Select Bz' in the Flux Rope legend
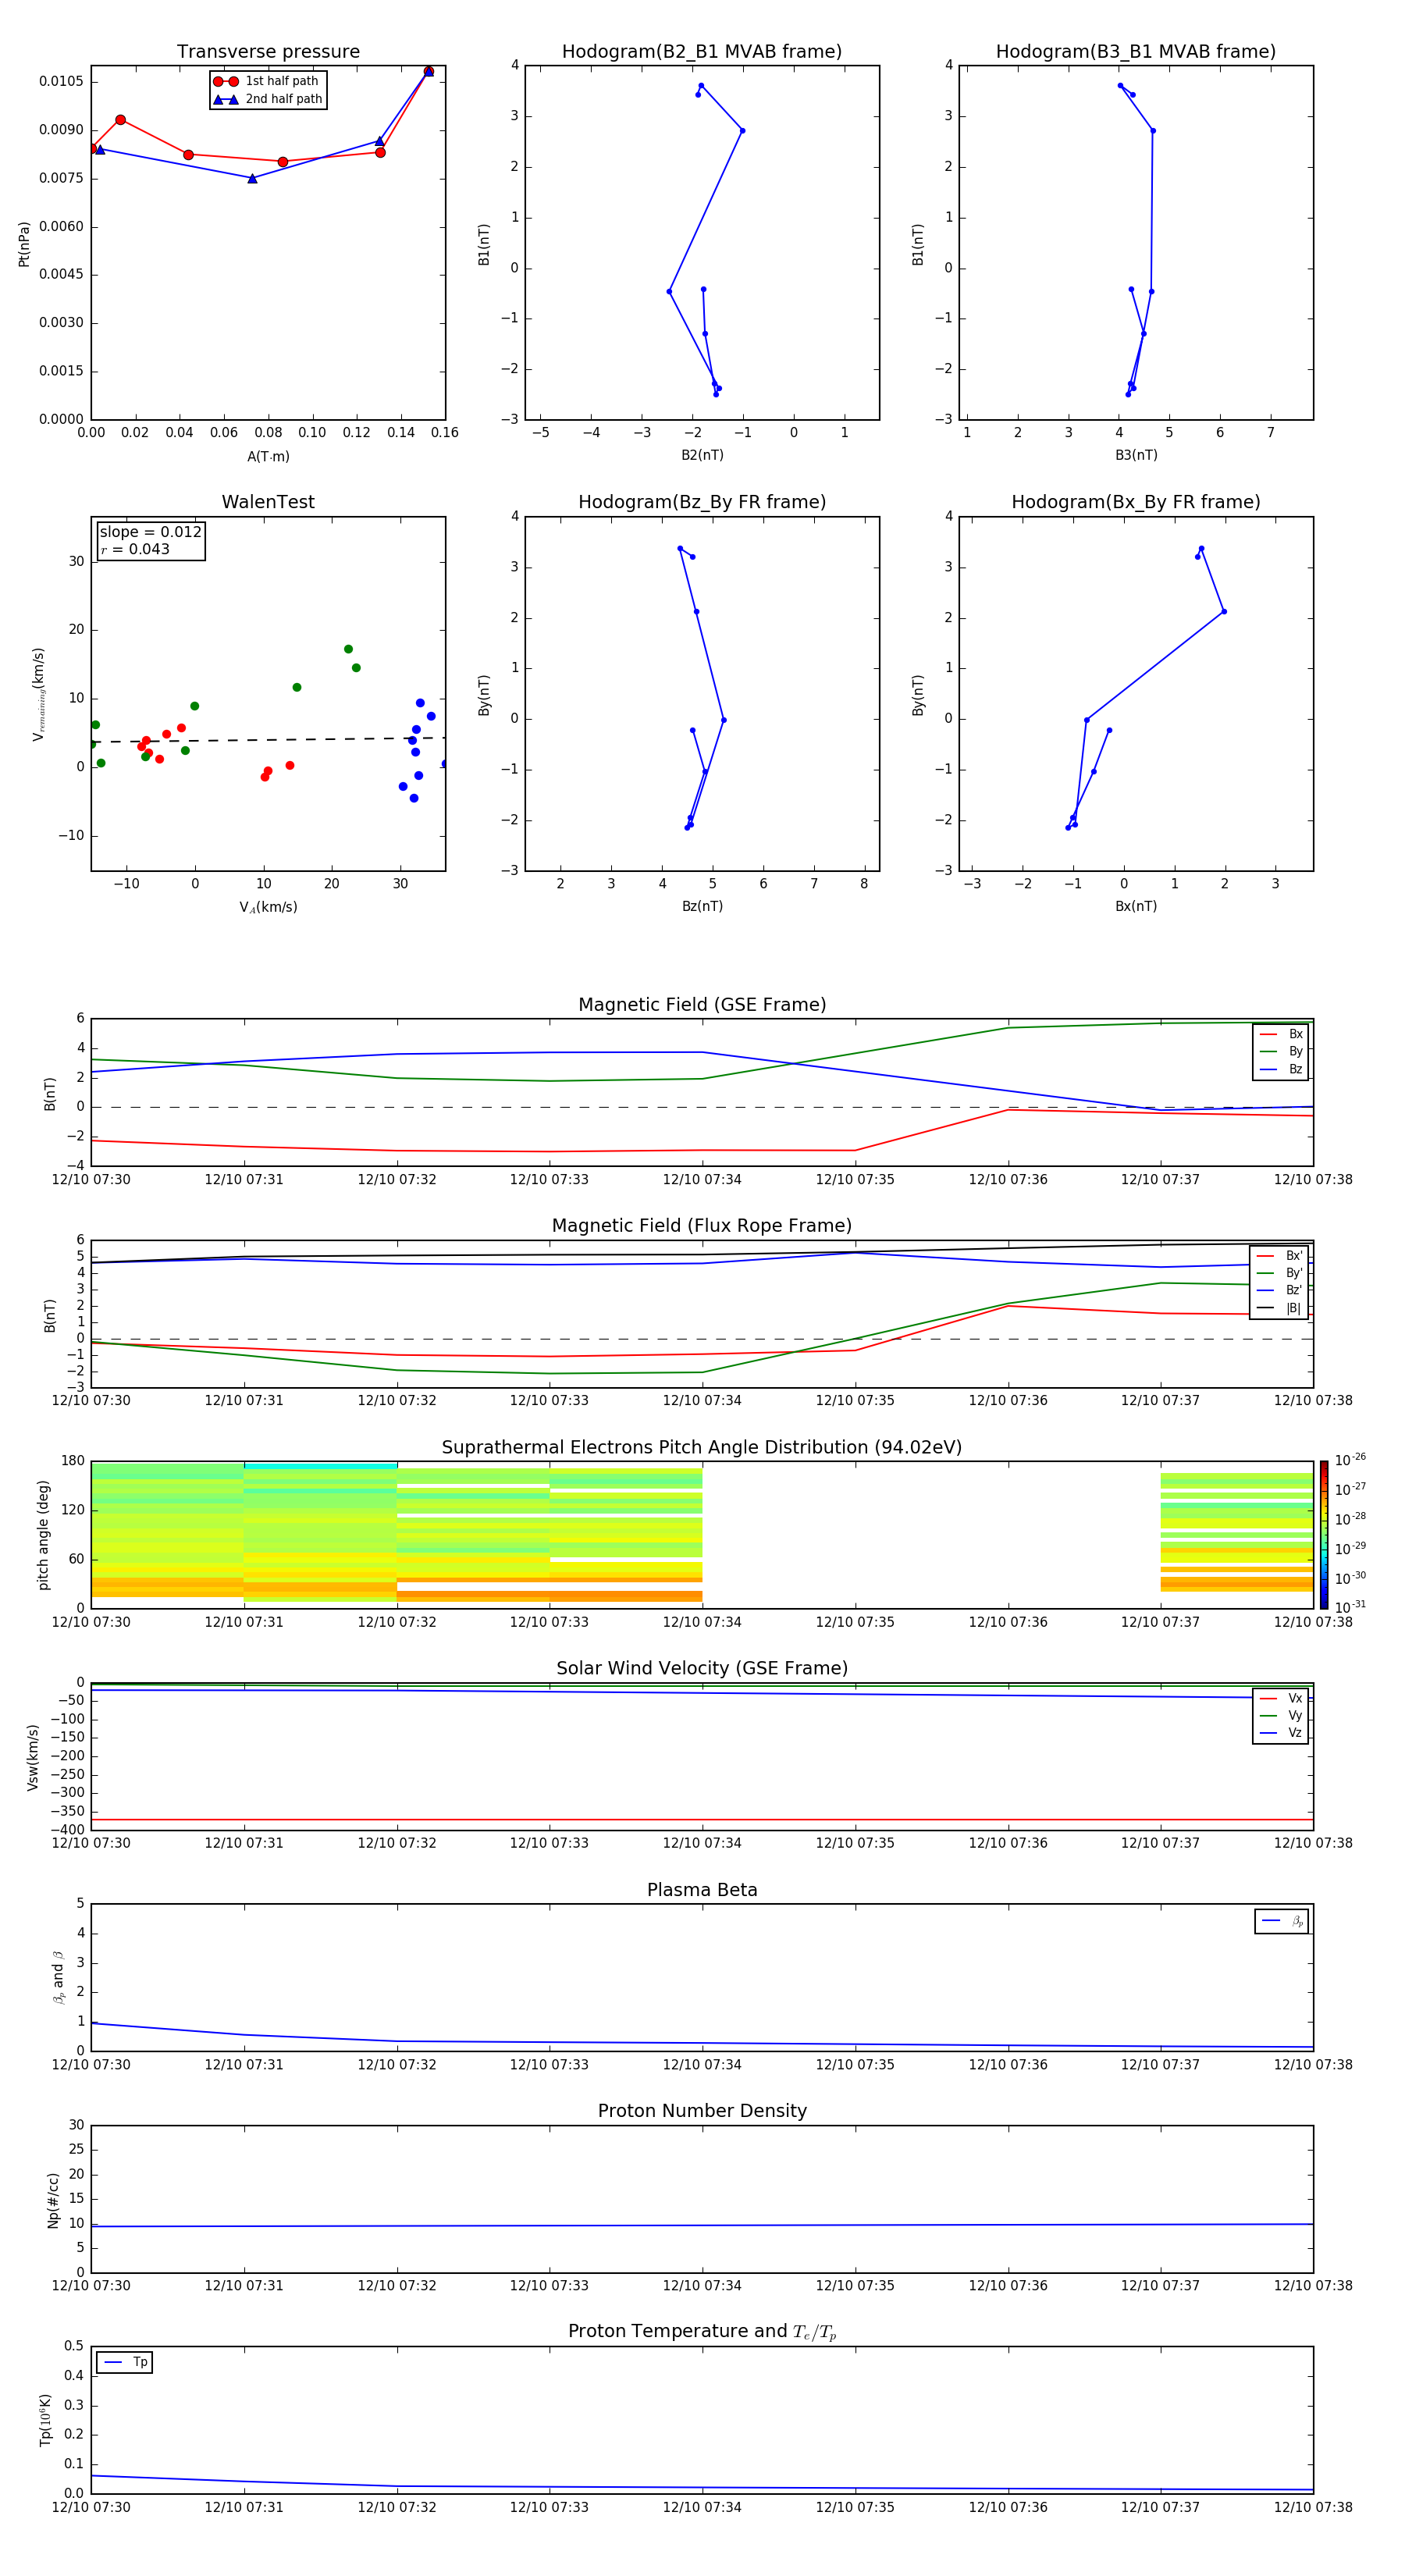The width and height of the screenshot is (1405, 2576). 1279,1290
